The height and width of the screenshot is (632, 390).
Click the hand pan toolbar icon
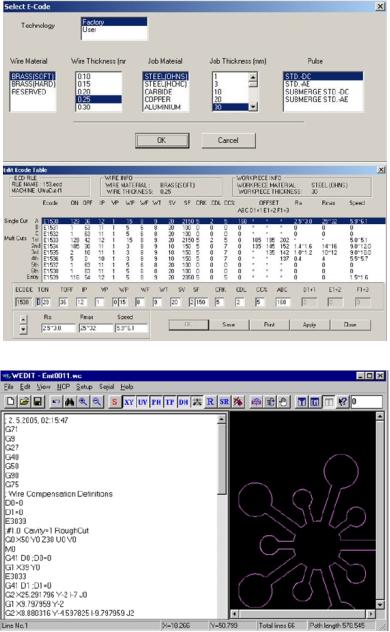pyautogui.click(x=284, y=401)
